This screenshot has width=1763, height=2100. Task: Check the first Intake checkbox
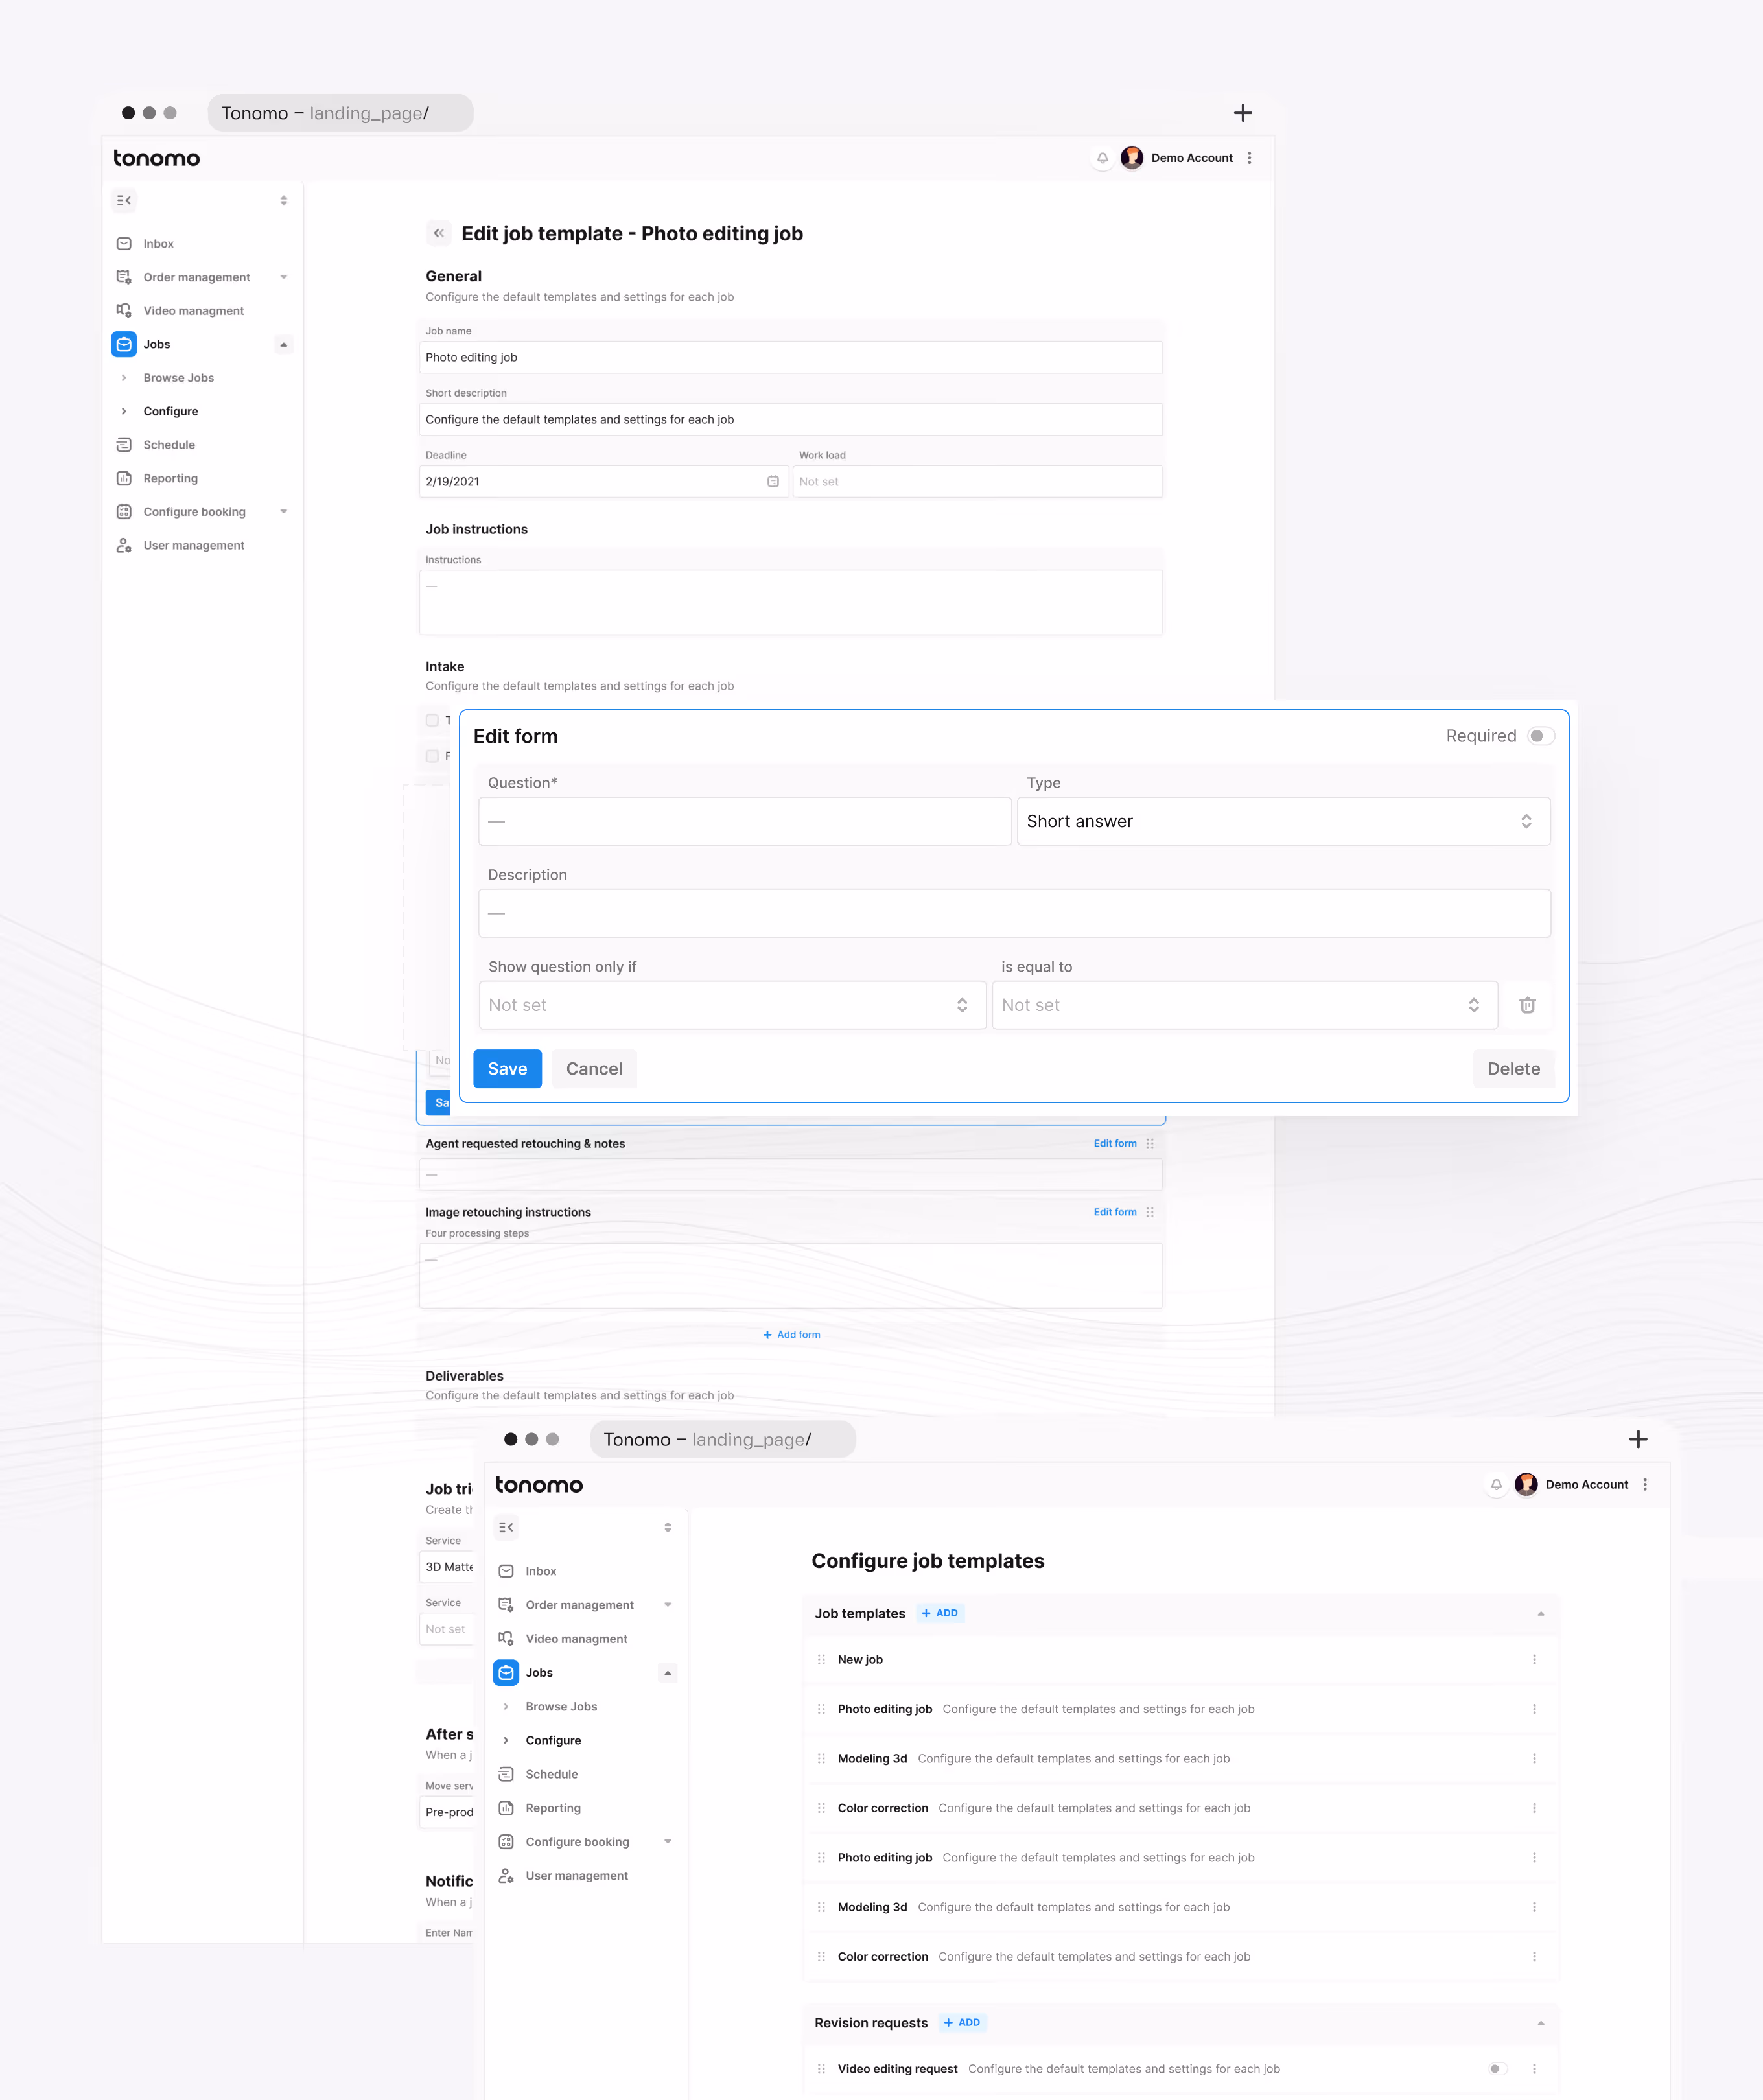432,720
